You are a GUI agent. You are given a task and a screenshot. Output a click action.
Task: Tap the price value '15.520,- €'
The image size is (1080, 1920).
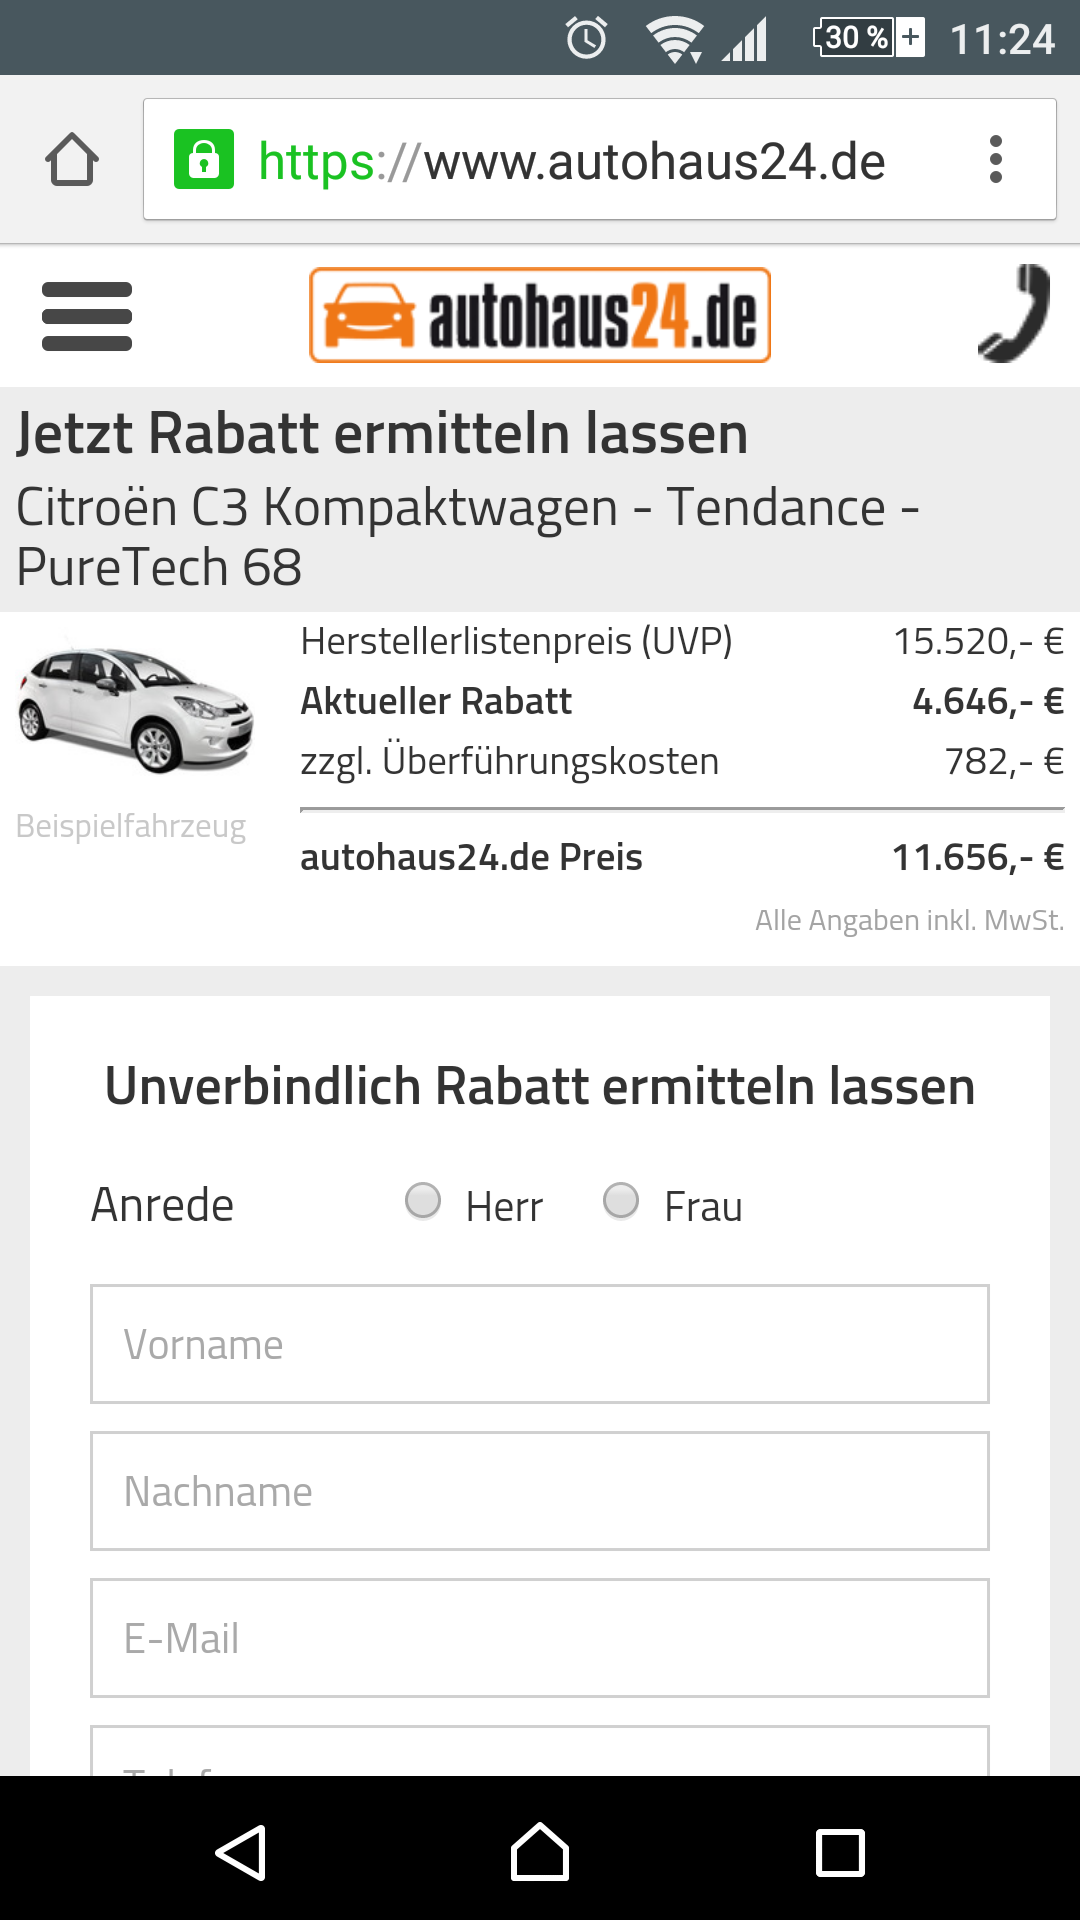pyautogui.click(x=979, y=641)
